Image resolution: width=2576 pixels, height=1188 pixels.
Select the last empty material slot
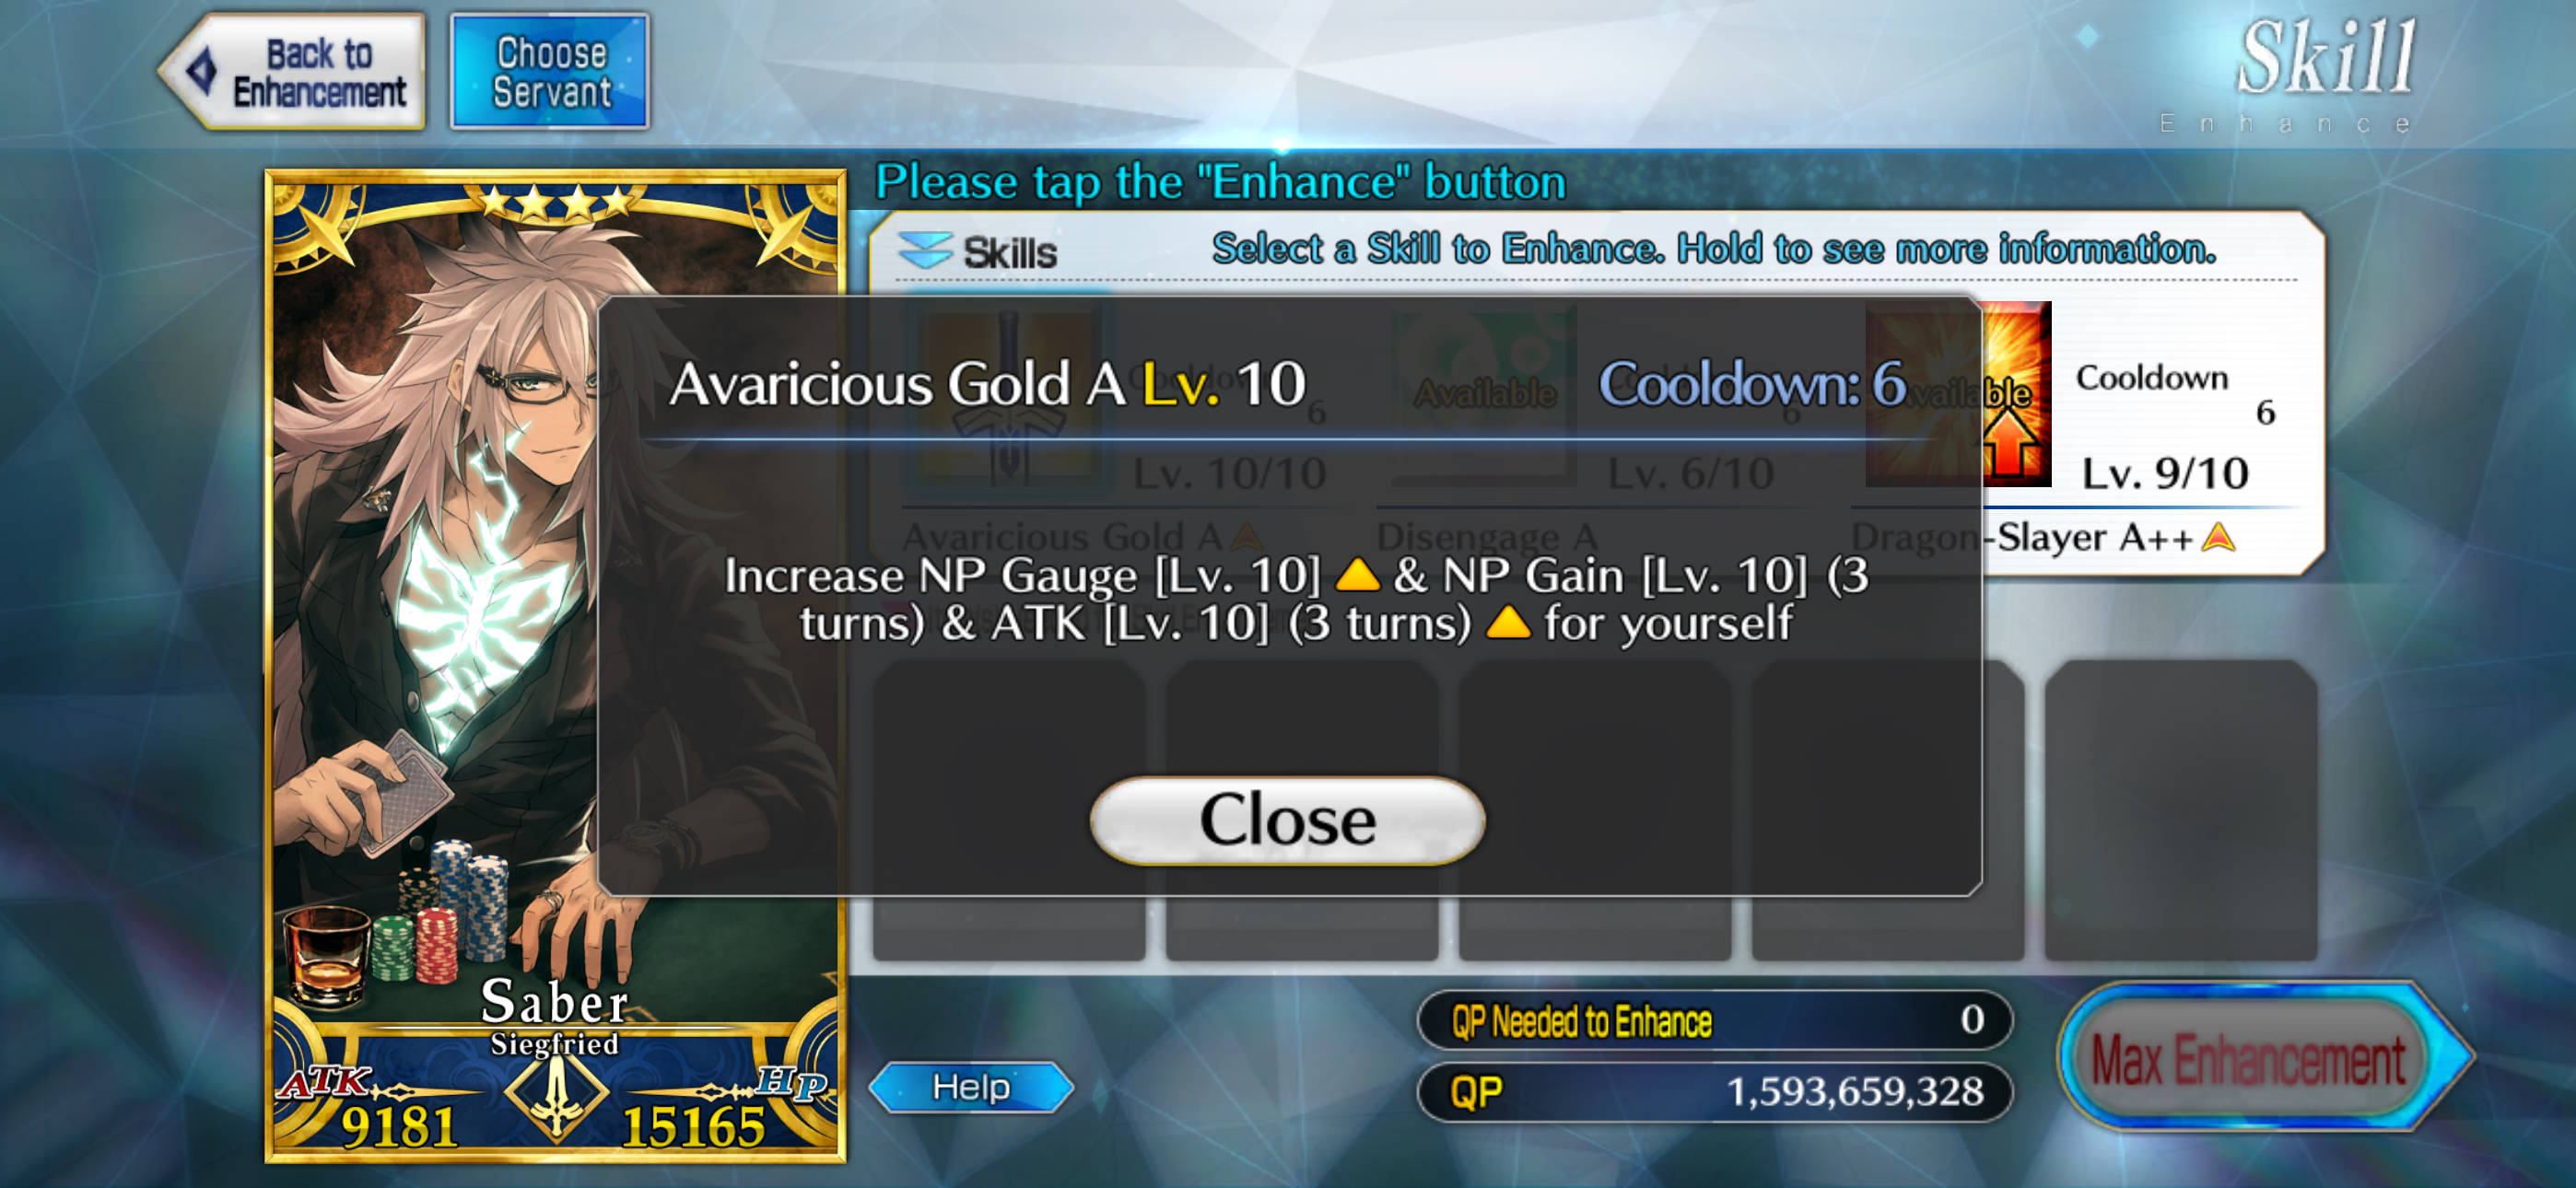point(2180,810)
